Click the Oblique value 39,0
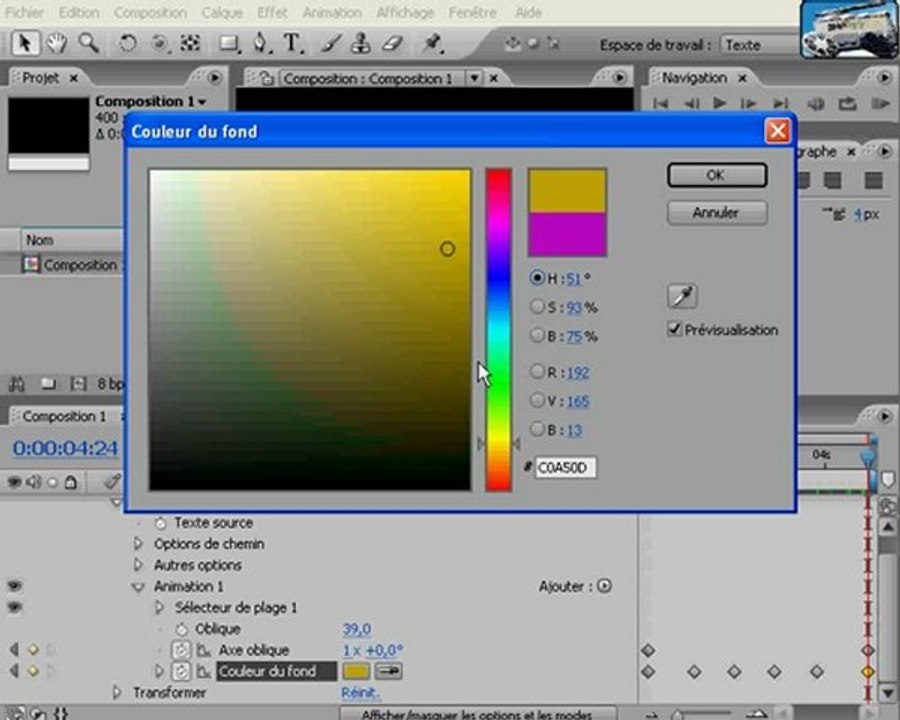Image resolution: width=900 pixels, height=720 pixels. 356,629
